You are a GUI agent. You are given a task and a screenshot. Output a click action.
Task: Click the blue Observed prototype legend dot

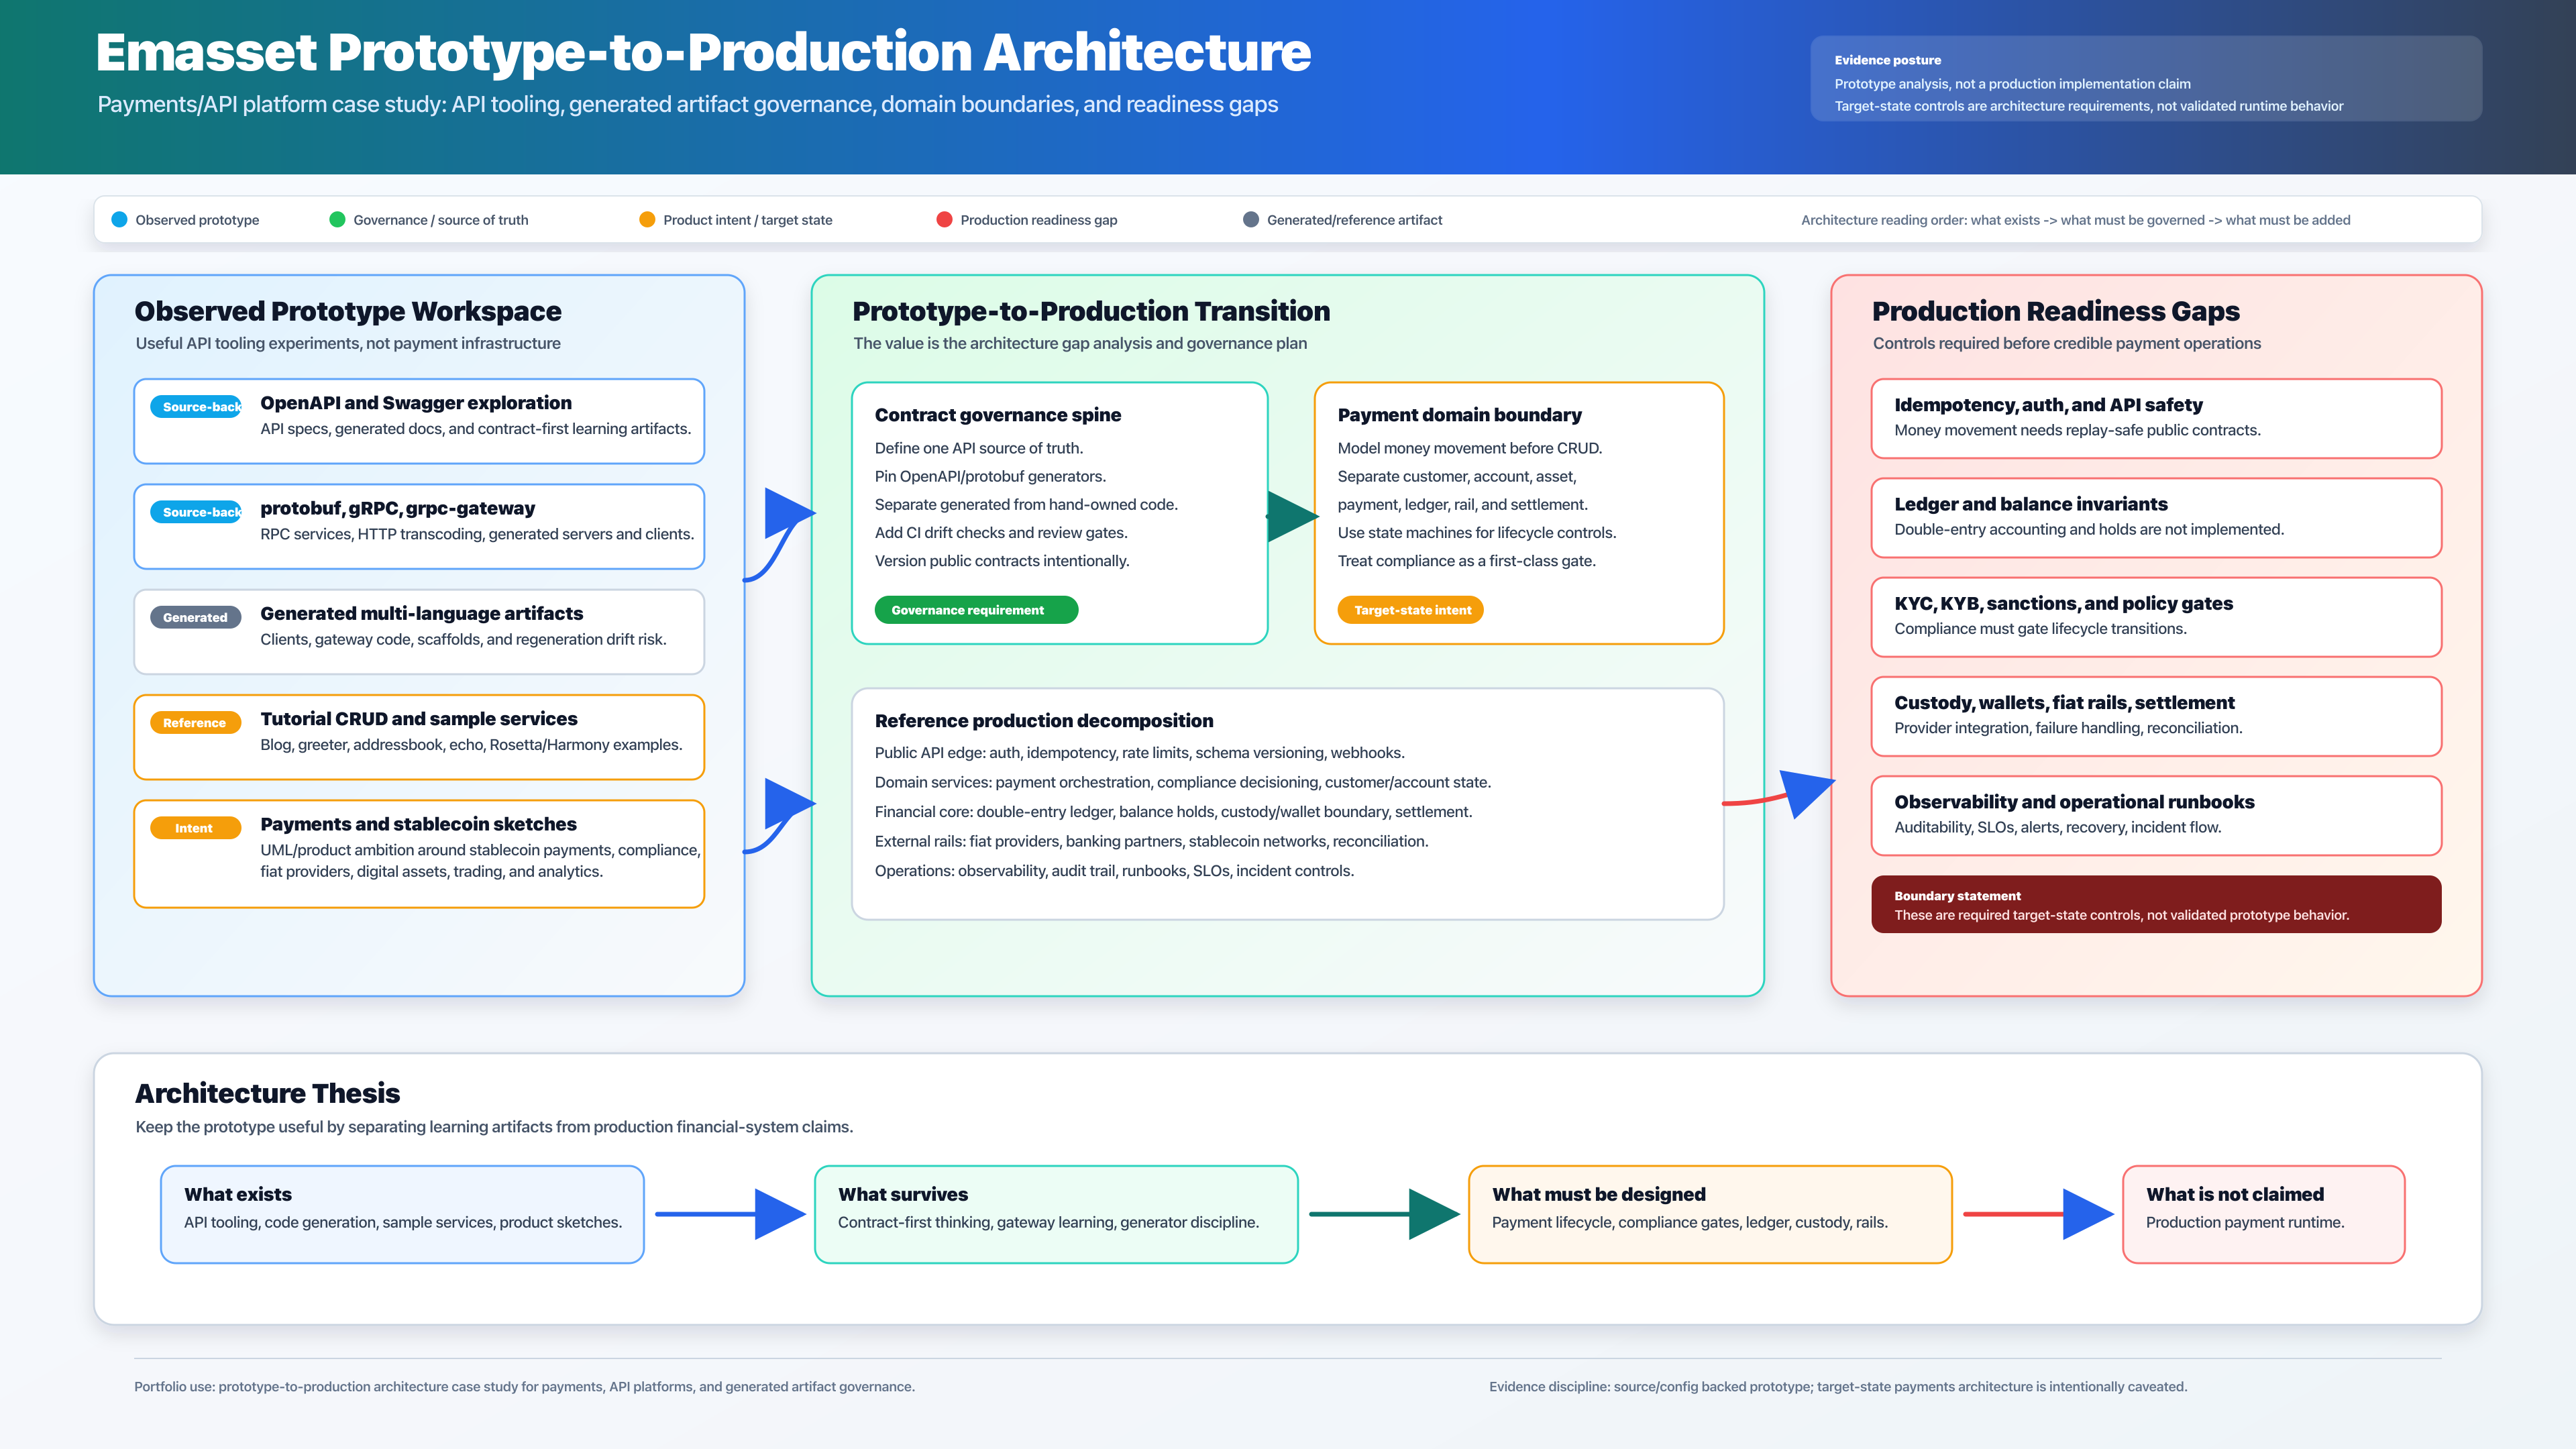click(119, 220)
